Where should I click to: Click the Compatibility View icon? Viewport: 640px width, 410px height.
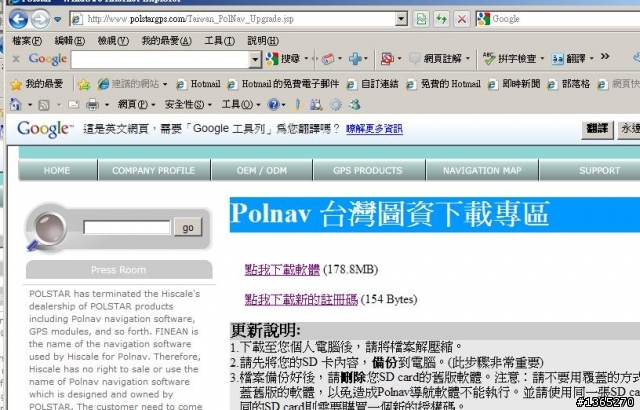tap(421, 19)
